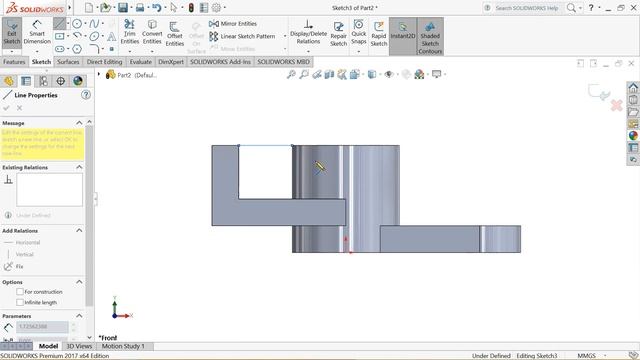Click Search SOLIDWORKS Help field
The height and width of the screenshot is (360, 640).
coord(527,8)
